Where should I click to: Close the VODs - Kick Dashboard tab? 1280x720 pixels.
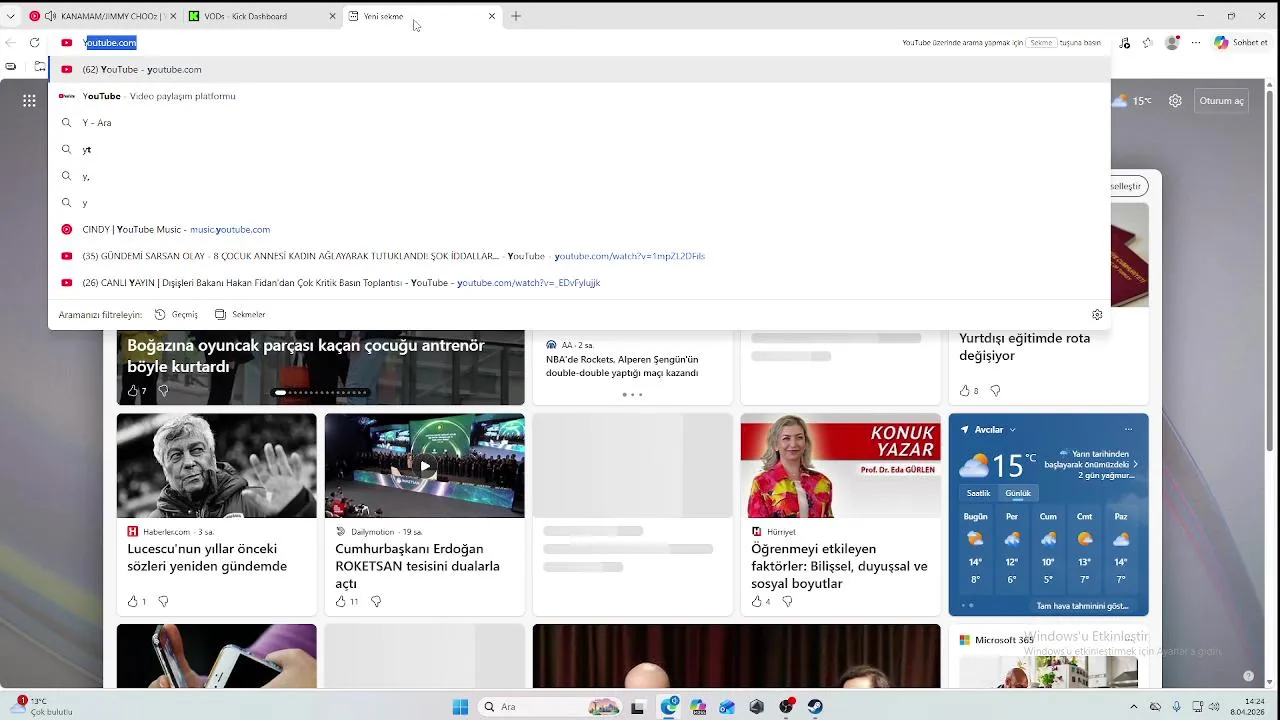click(332, 16)
